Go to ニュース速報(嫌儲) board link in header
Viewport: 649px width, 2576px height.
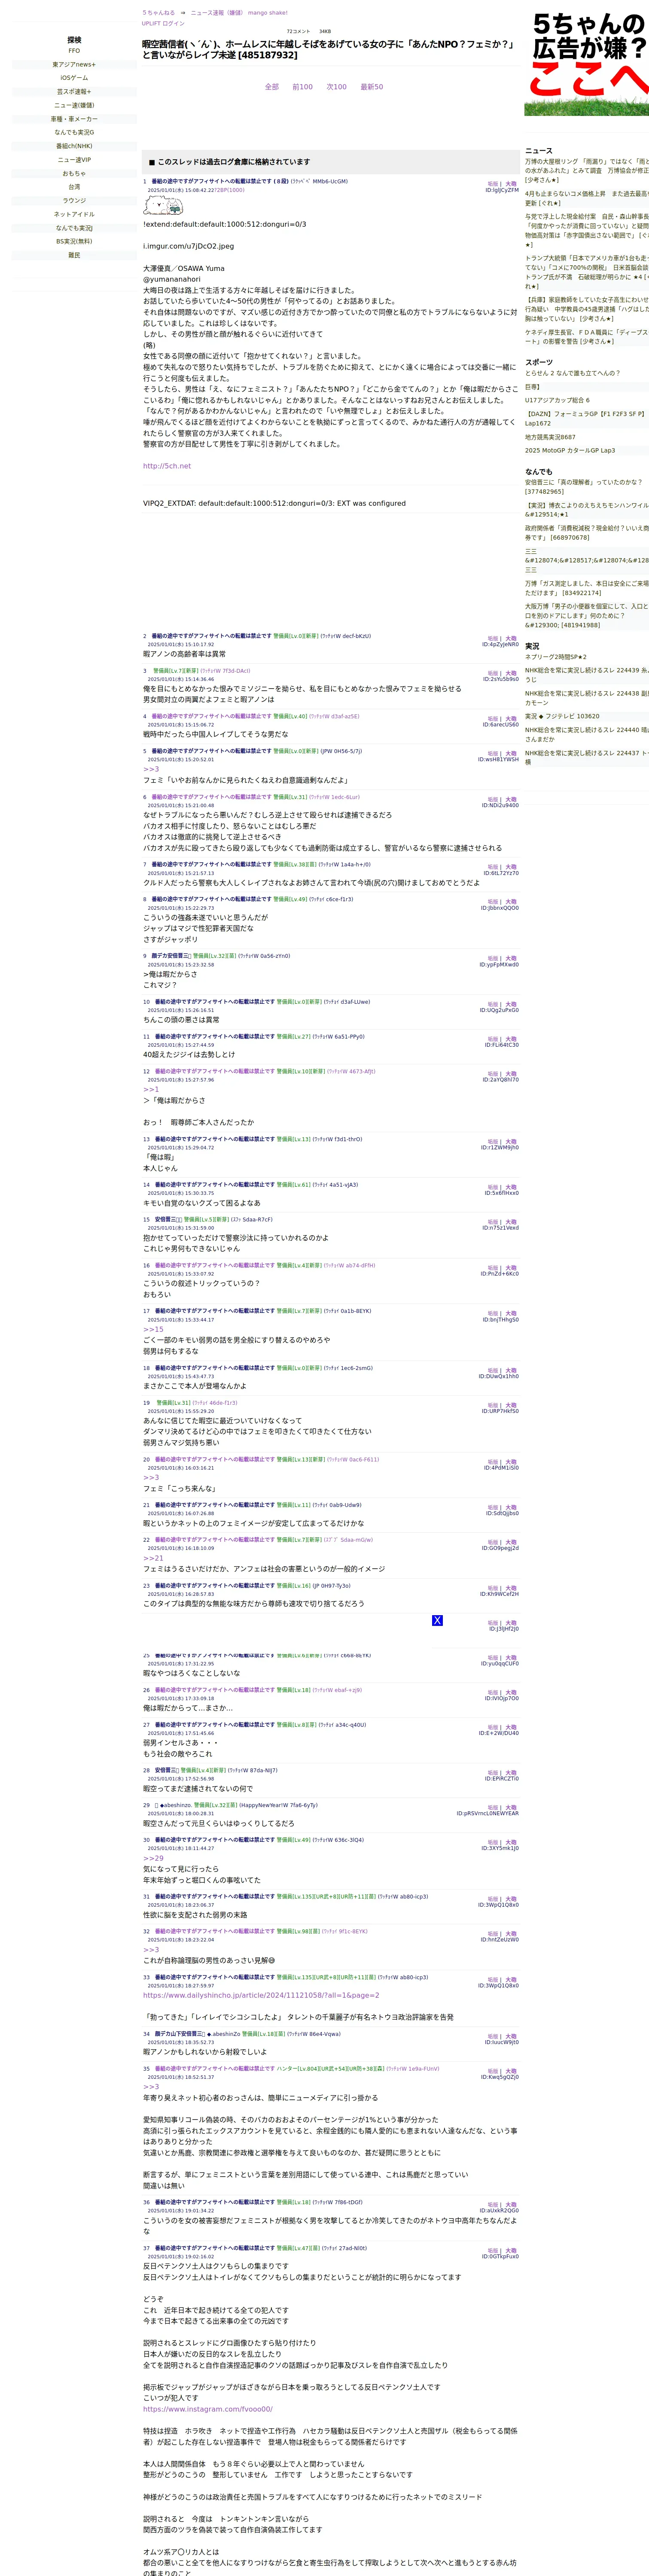click(x=217, y=13)
